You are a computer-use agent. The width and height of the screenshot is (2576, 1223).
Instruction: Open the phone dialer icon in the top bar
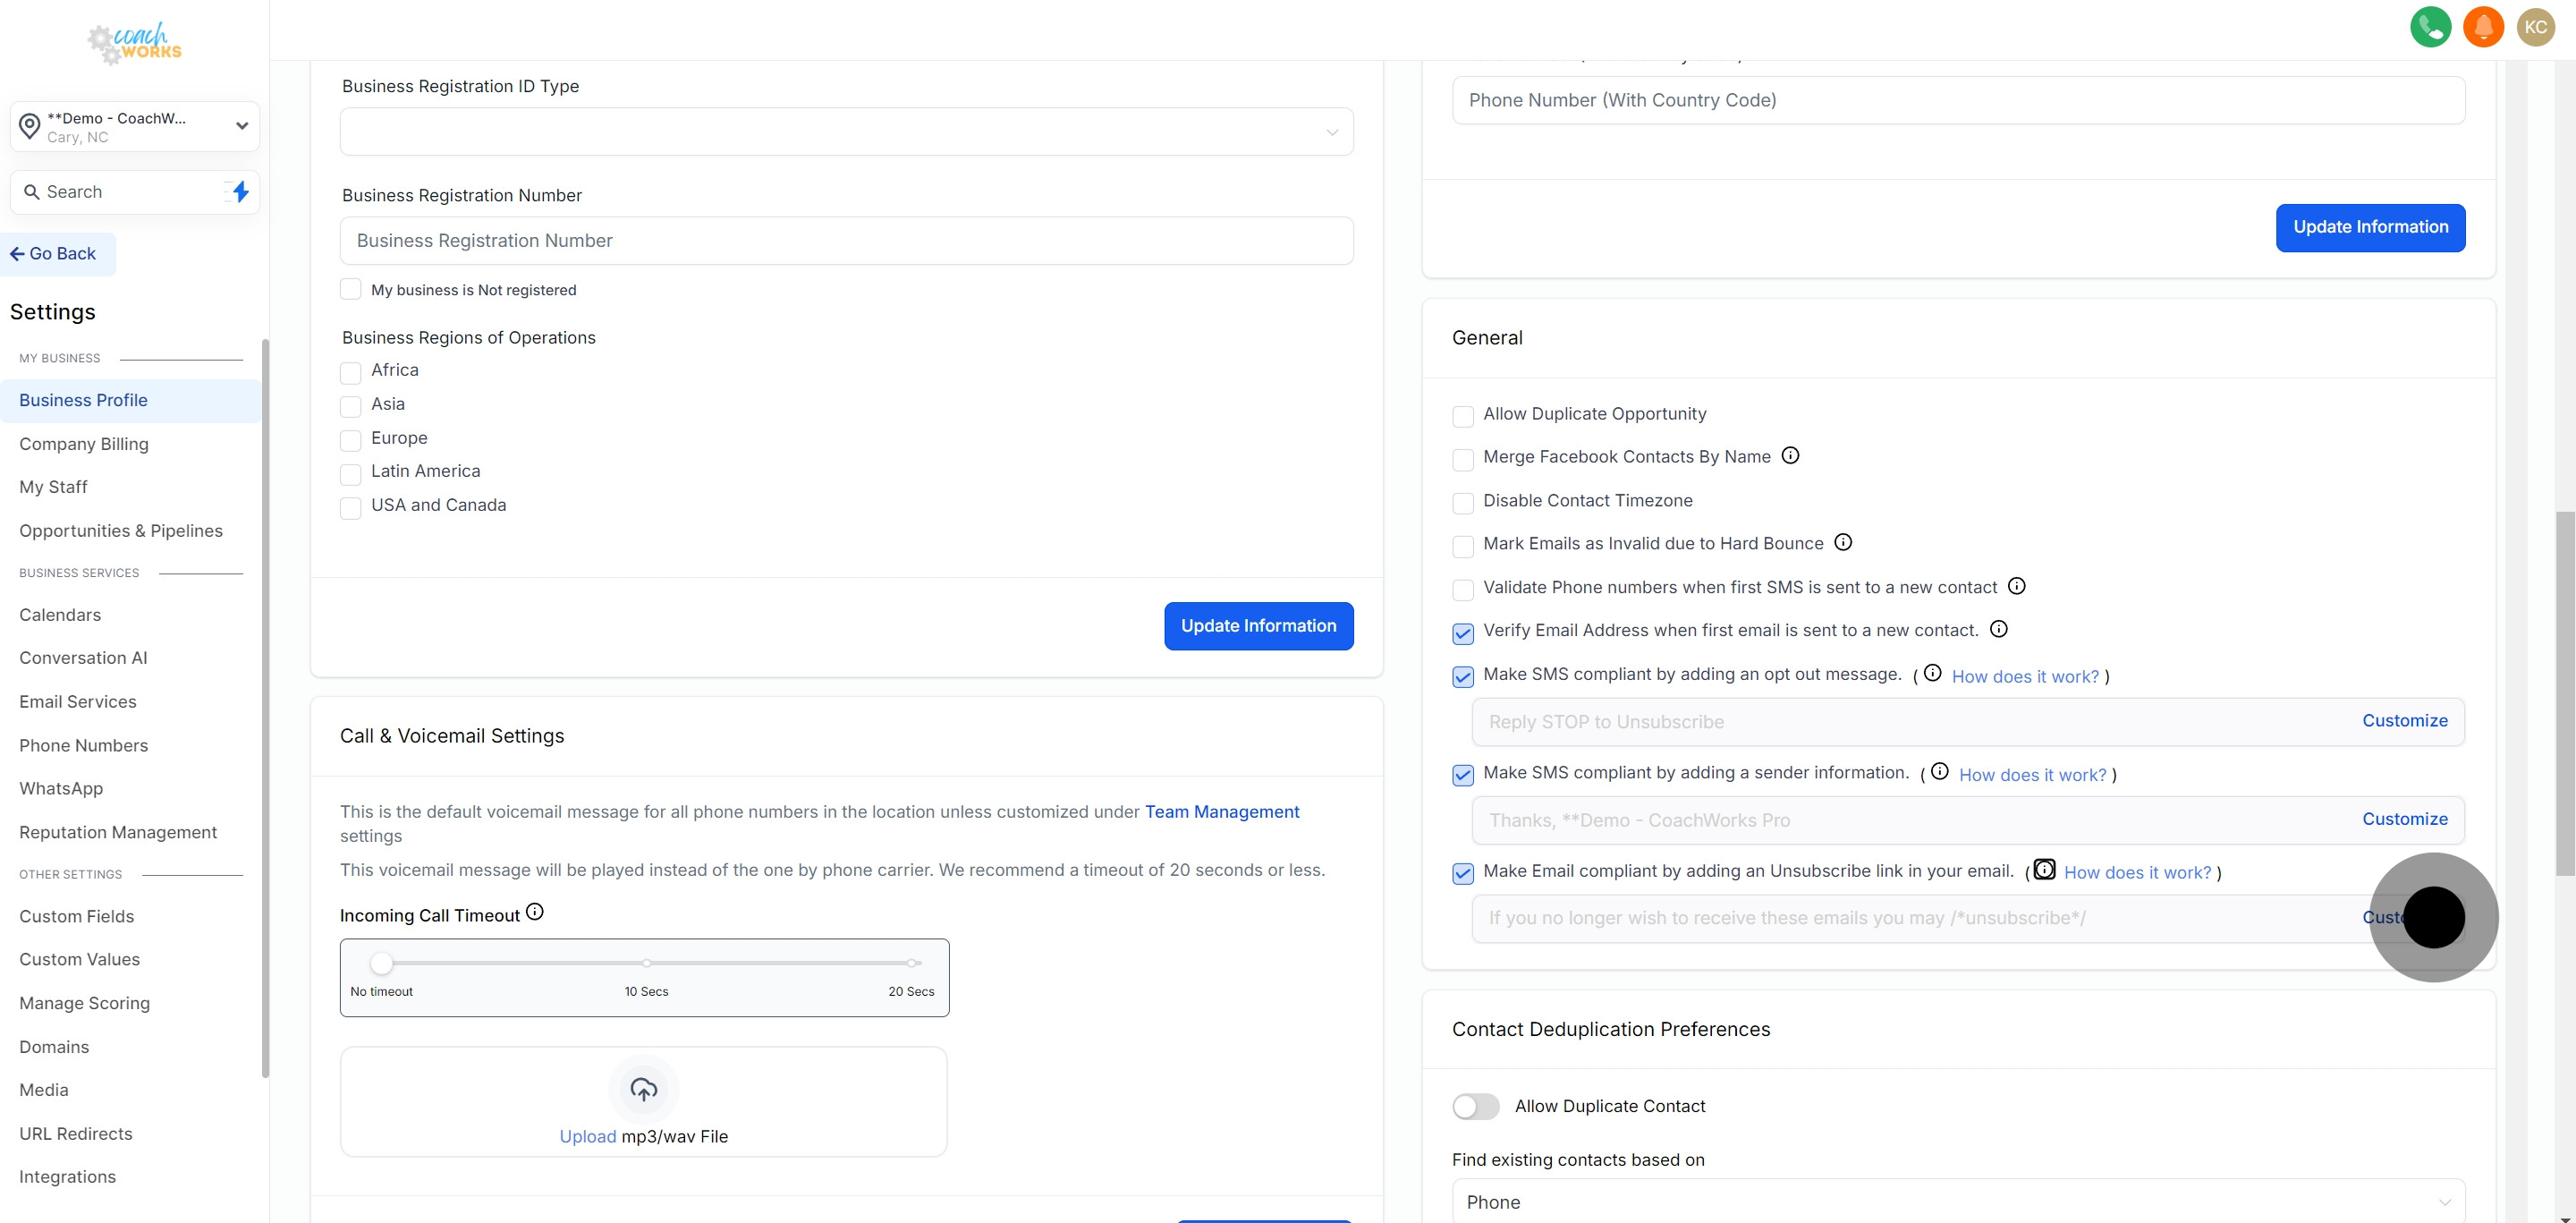2431,26
